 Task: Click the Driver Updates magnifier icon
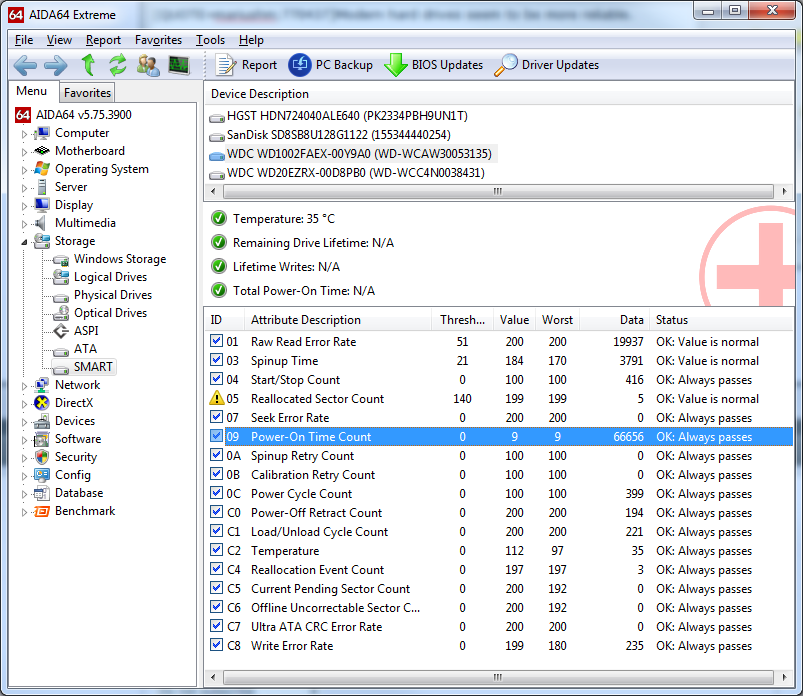click(505, 65)
